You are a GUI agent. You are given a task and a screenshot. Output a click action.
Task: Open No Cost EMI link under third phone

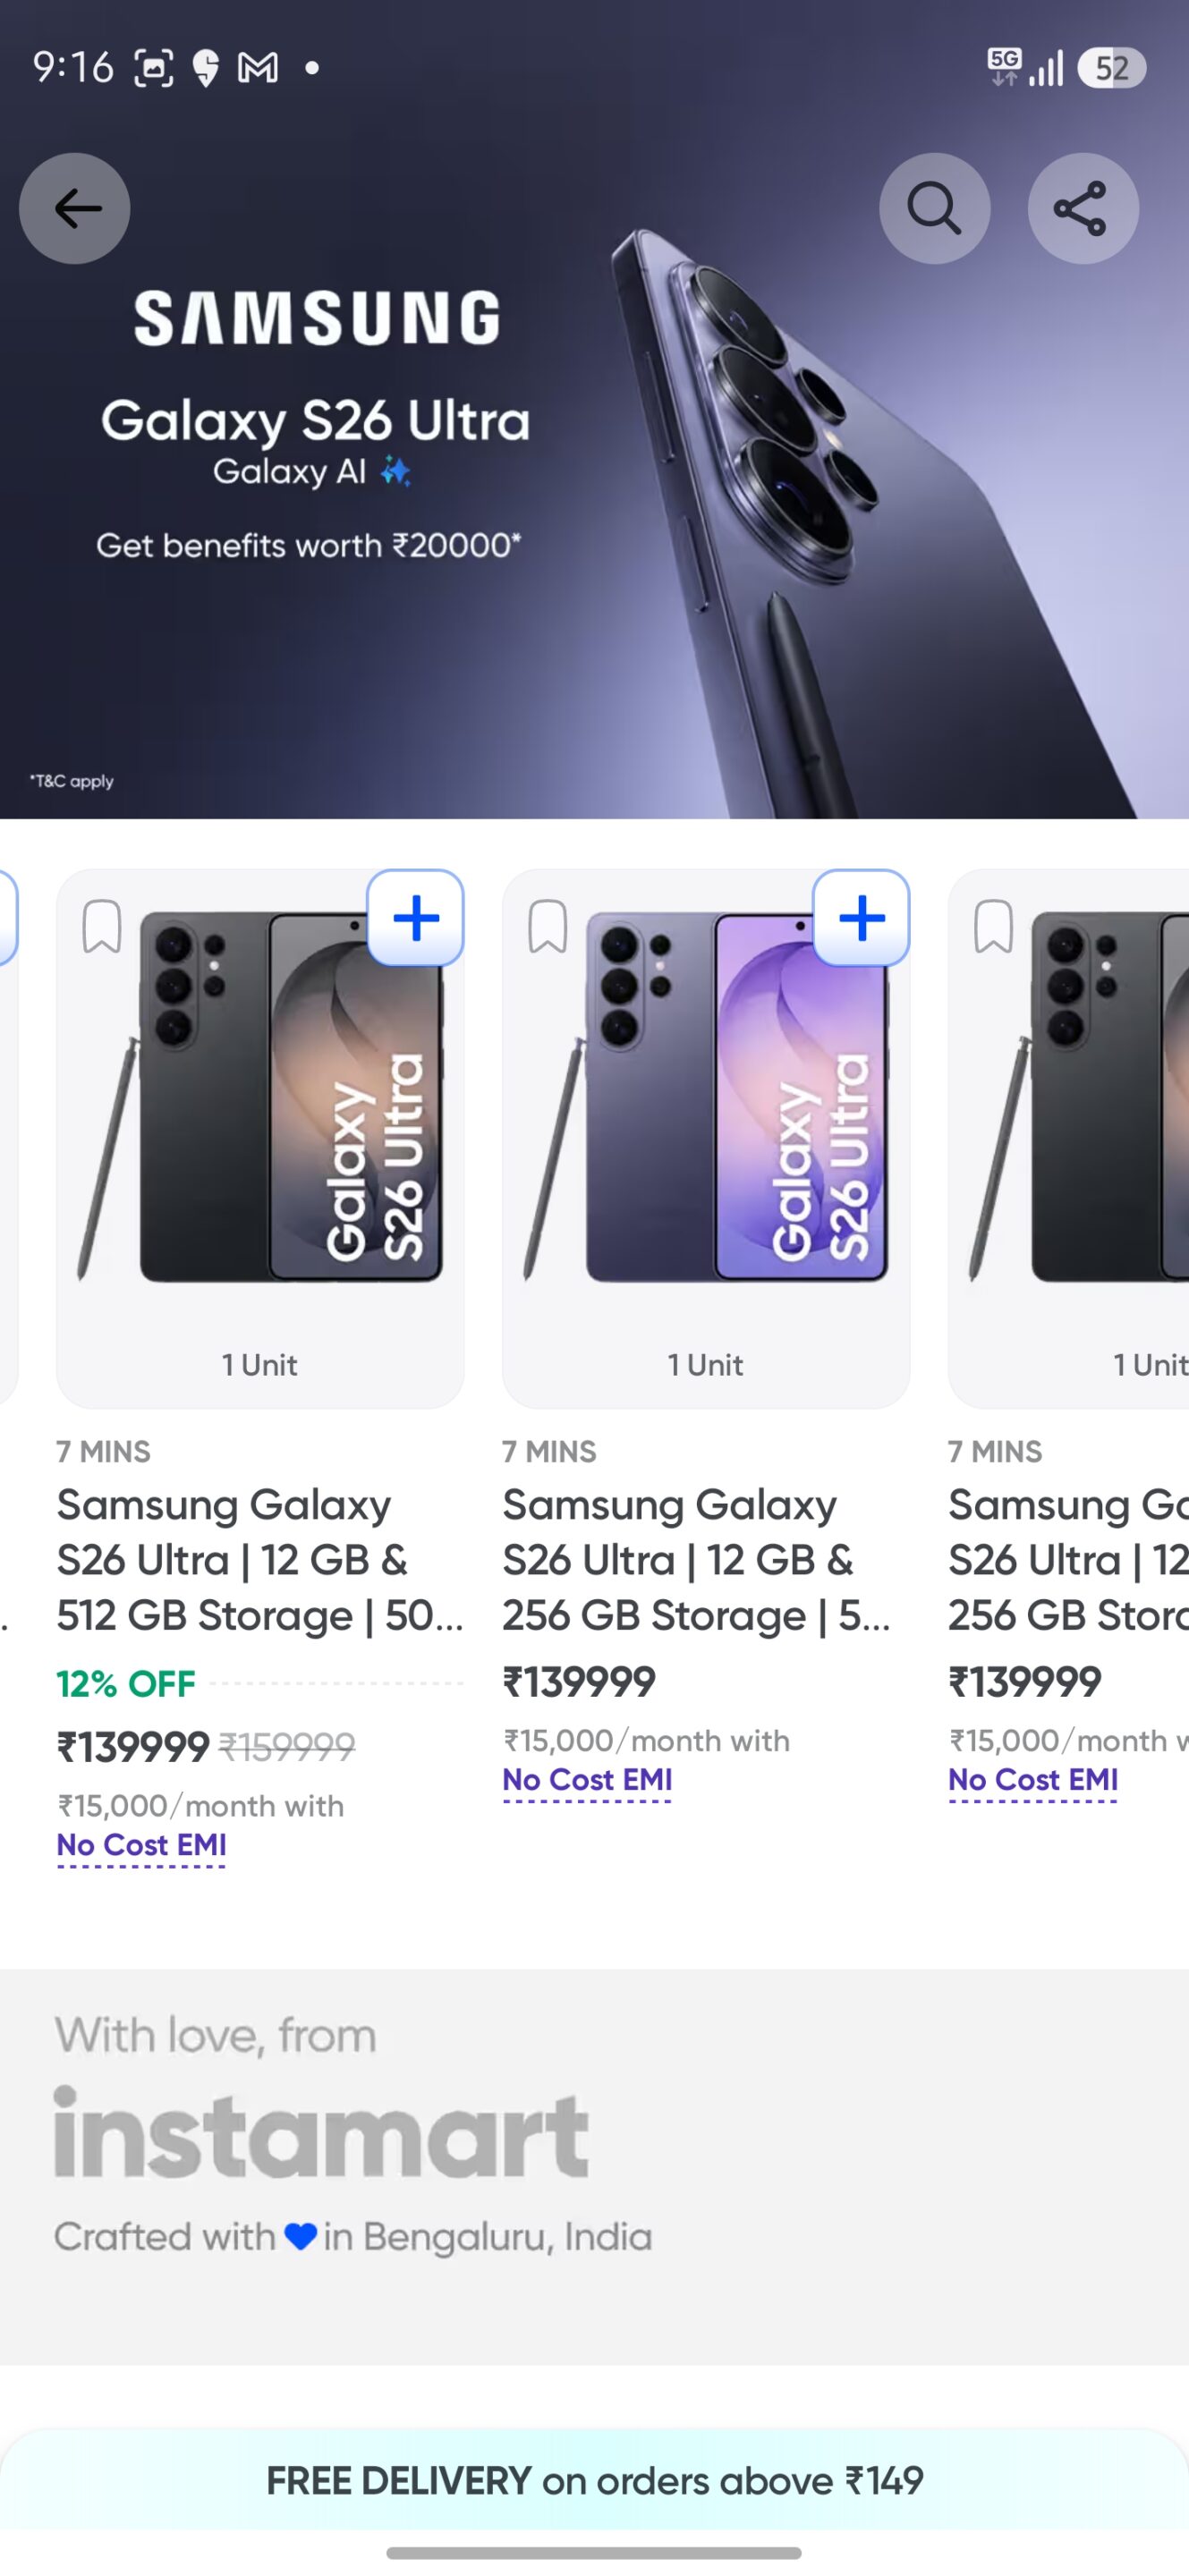tap(1033, 1780)
